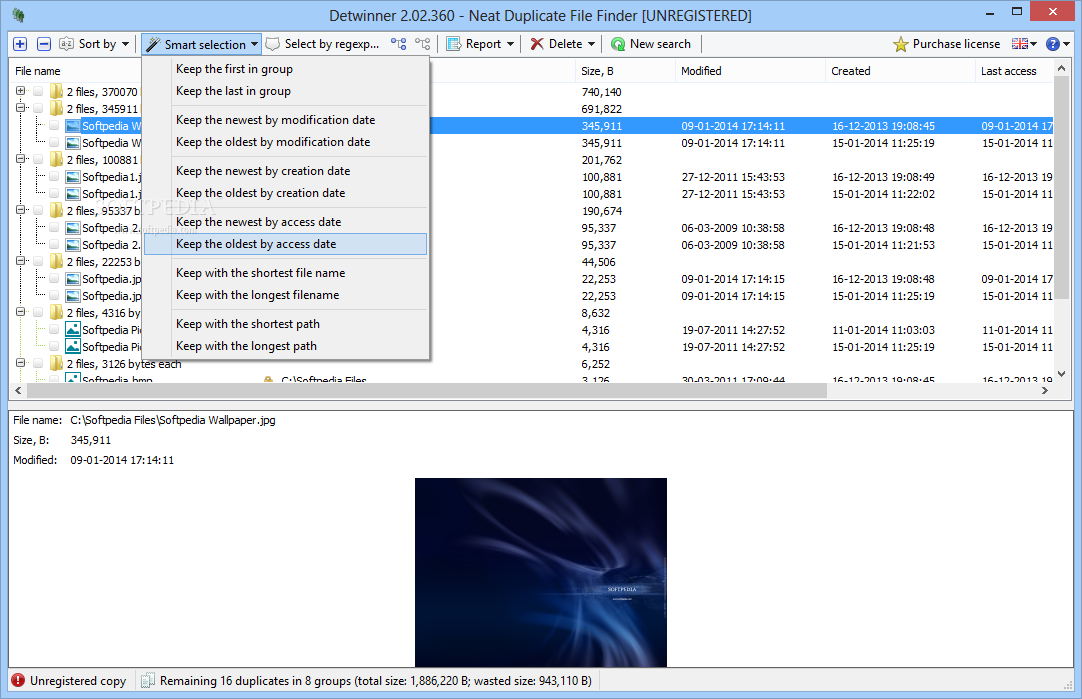Open the Delete dropdown arrow

click(x=591, y=44)
